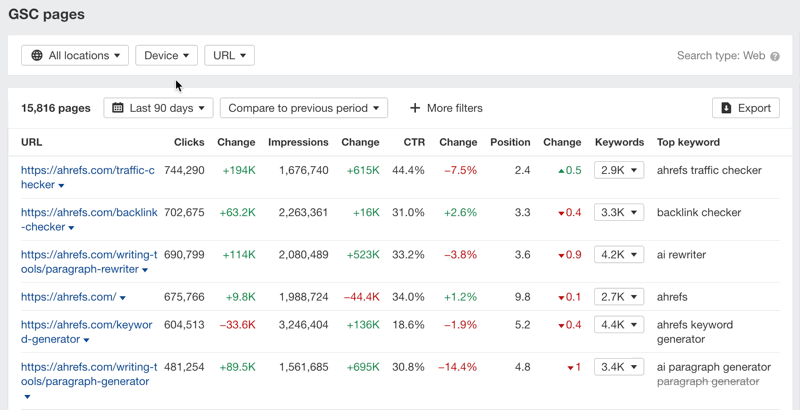
Task: Open the keyword-generator URL link
Action: click(88, 325)
